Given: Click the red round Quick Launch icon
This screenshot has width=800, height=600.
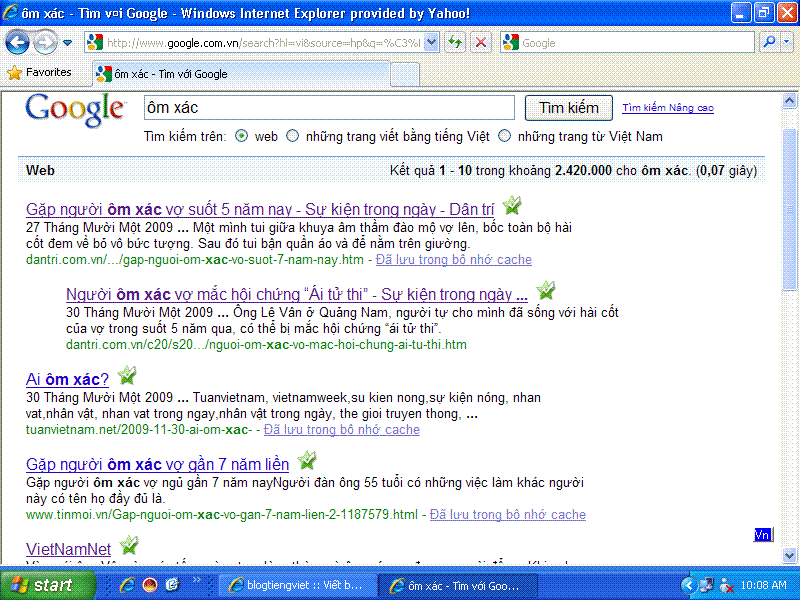Looking at the screenshot, I should pyautogui.click(x=149, y=585).
